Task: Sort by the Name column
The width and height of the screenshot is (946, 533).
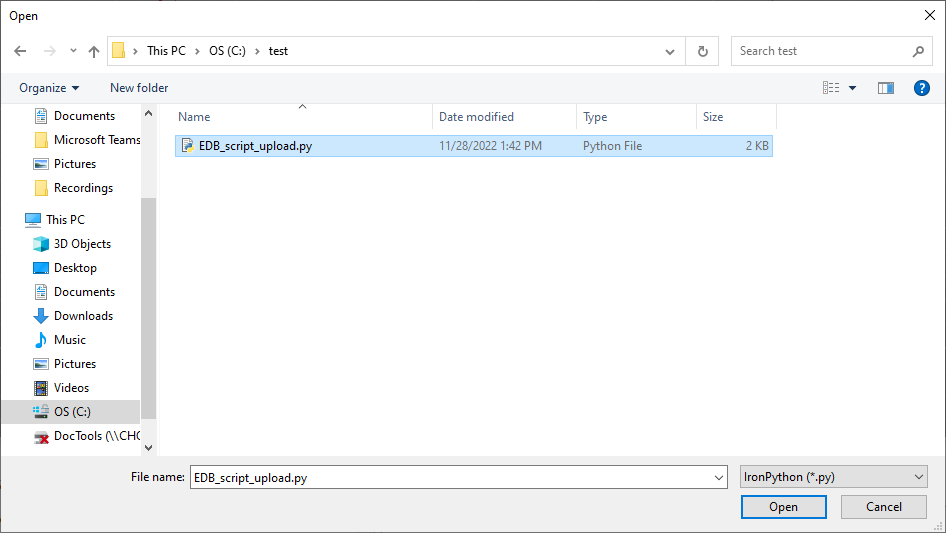Action: [302, 116]
